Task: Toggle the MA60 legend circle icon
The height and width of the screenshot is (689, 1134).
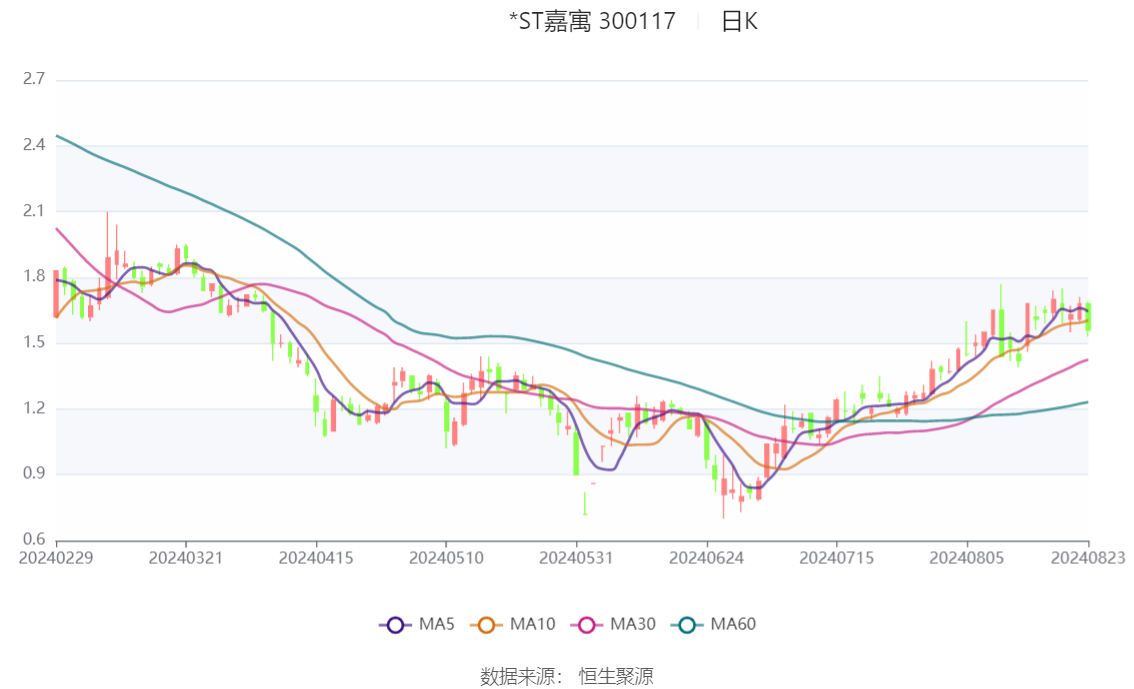Action: pyautogui.click(x=686, y=625)
